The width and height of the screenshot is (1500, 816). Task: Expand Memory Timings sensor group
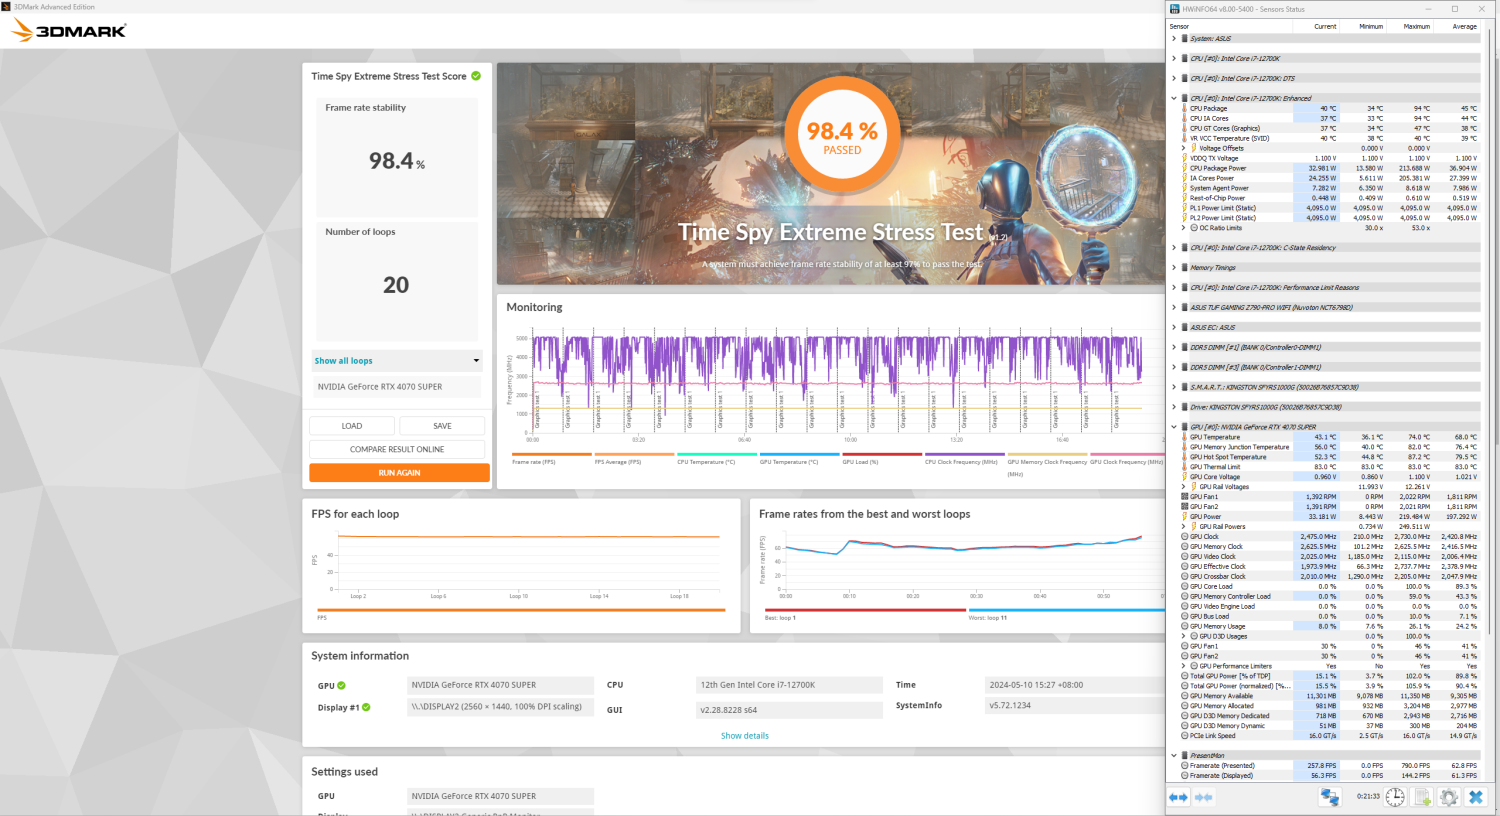pyautogui.click(x=1174, y=268)
